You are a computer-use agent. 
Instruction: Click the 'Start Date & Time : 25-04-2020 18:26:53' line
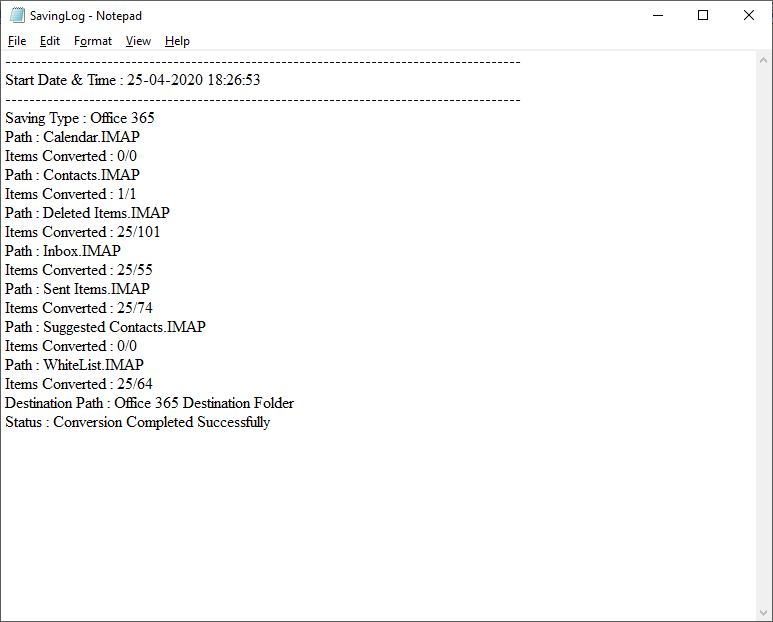coord(133,80)
